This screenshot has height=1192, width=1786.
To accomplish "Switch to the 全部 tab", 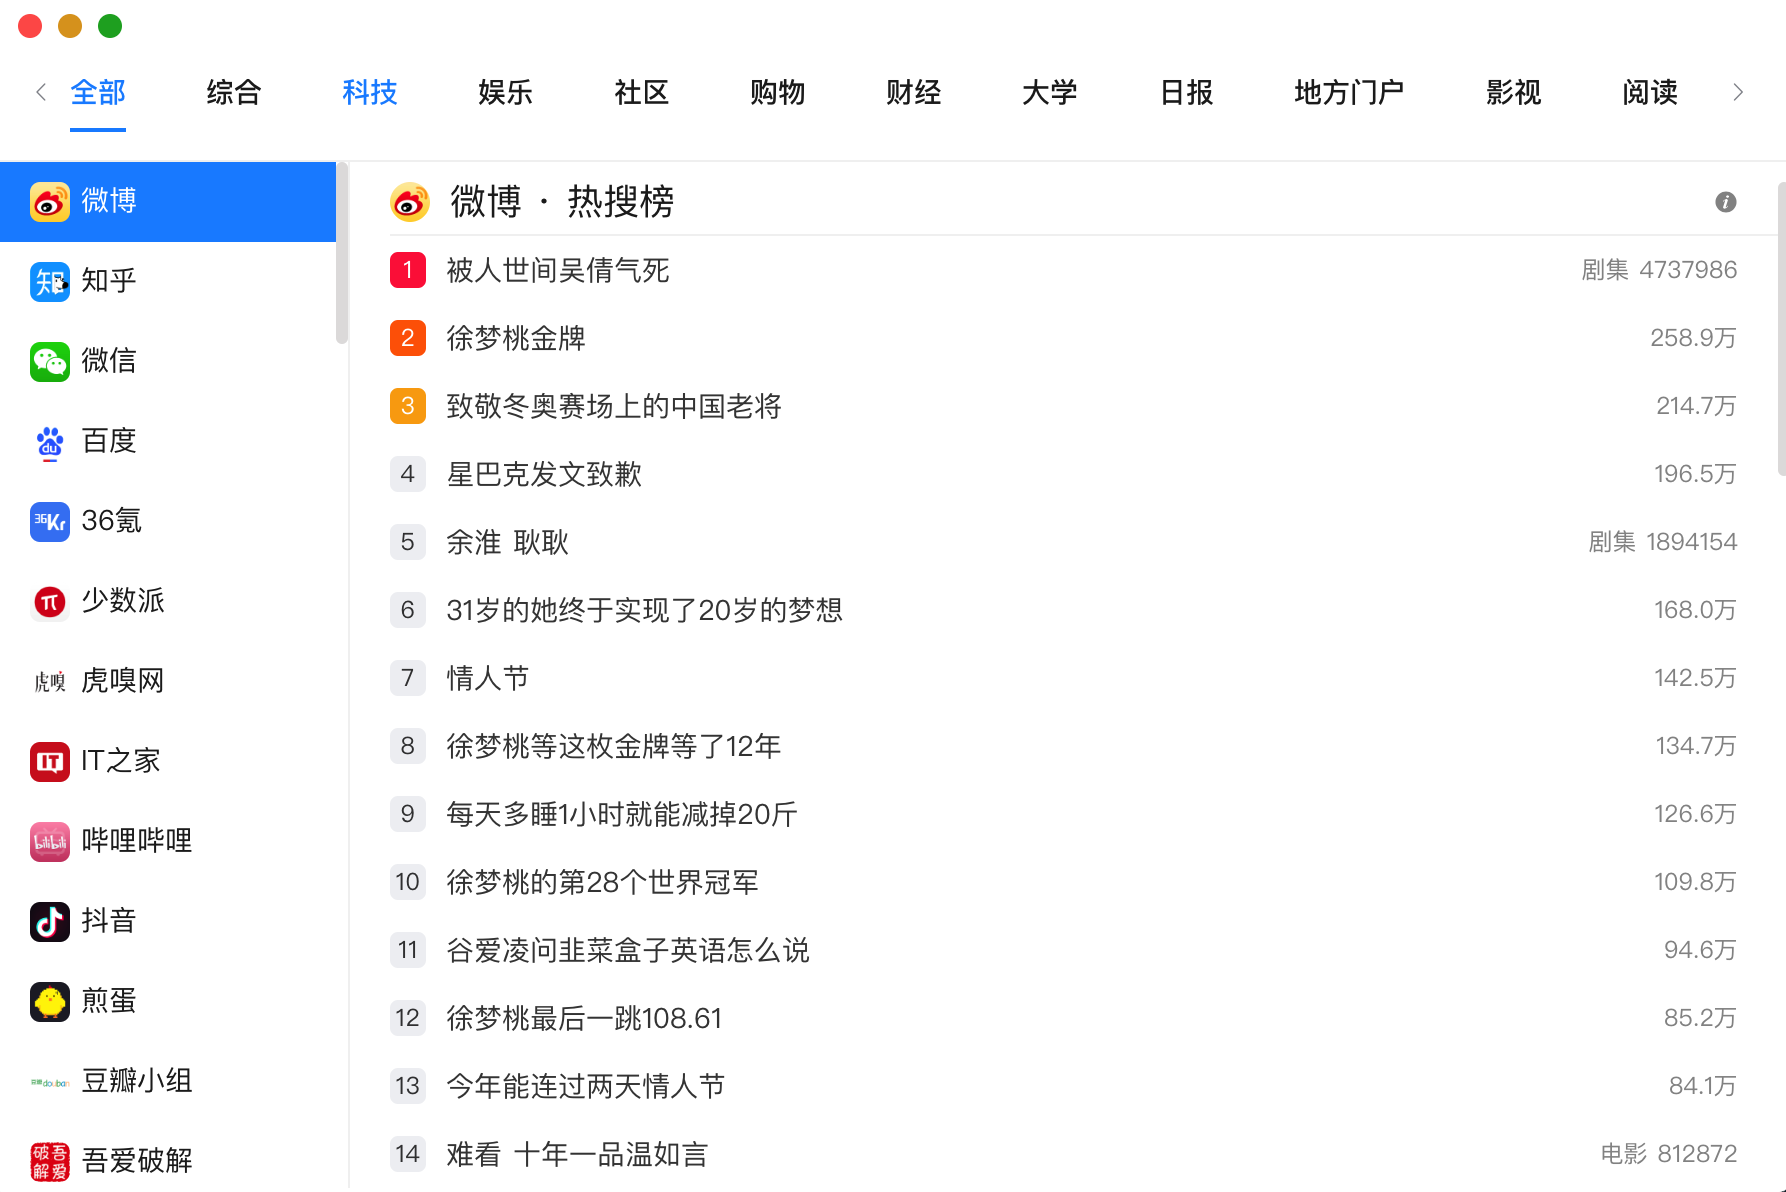I will pos(98,92).
